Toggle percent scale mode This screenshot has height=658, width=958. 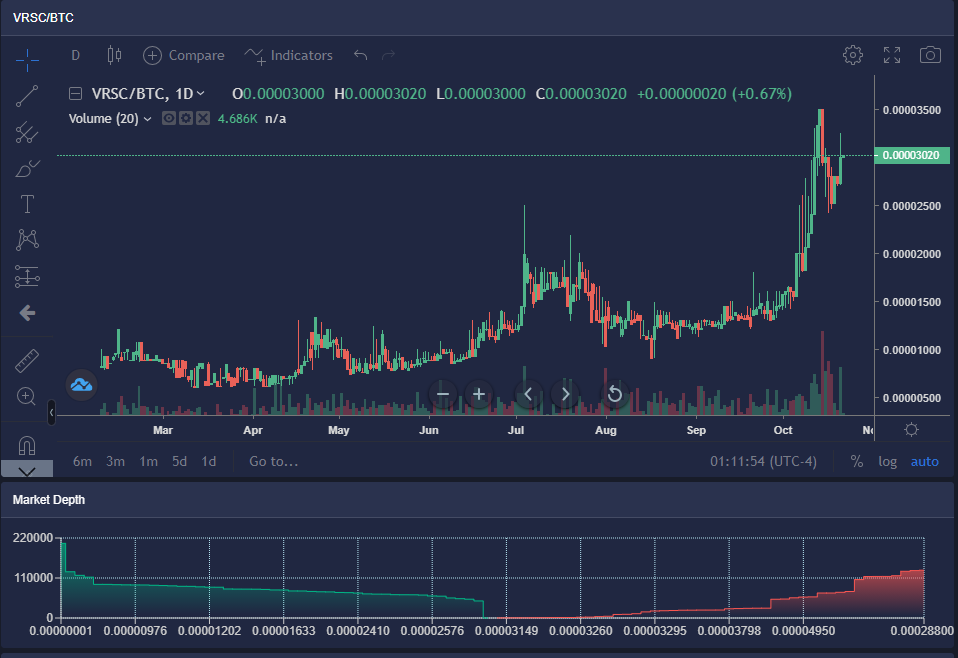857,461
